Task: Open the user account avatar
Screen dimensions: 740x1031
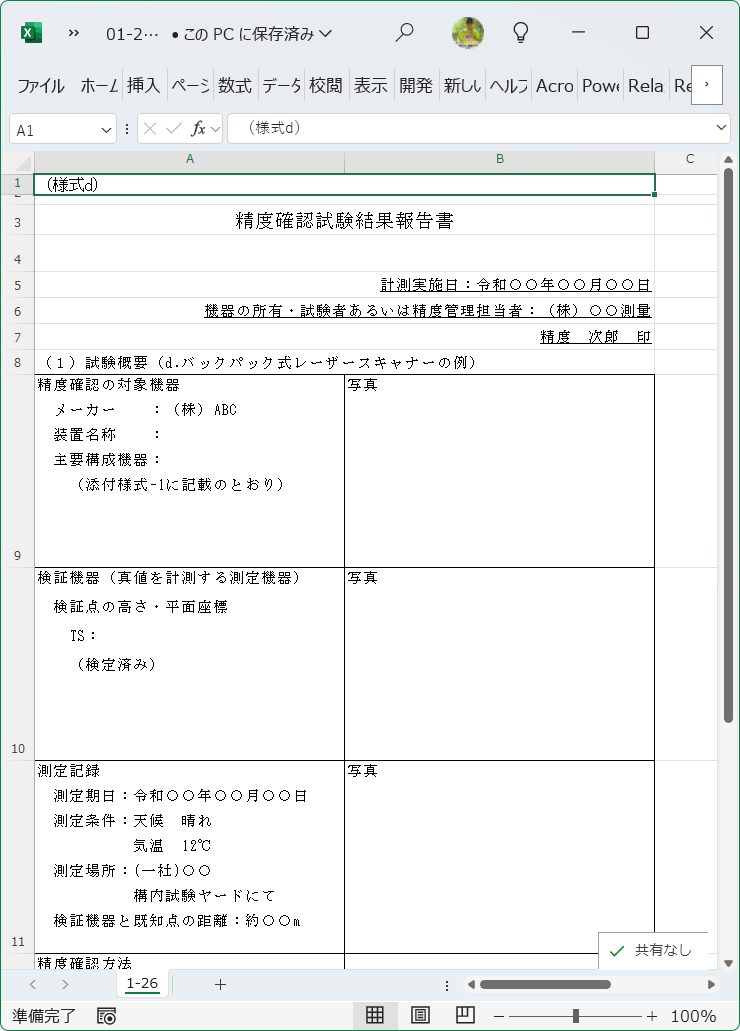Action: 468,32
